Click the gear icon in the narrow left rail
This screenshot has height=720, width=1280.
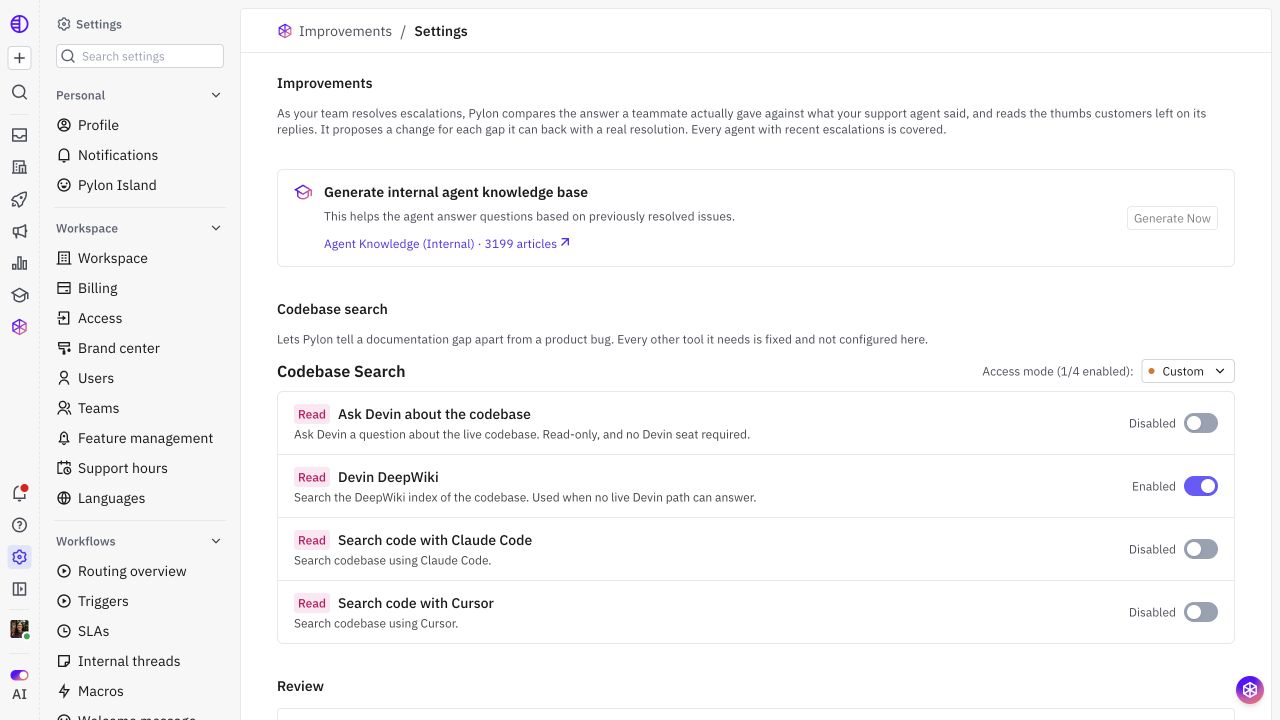[x=19, y=557]
